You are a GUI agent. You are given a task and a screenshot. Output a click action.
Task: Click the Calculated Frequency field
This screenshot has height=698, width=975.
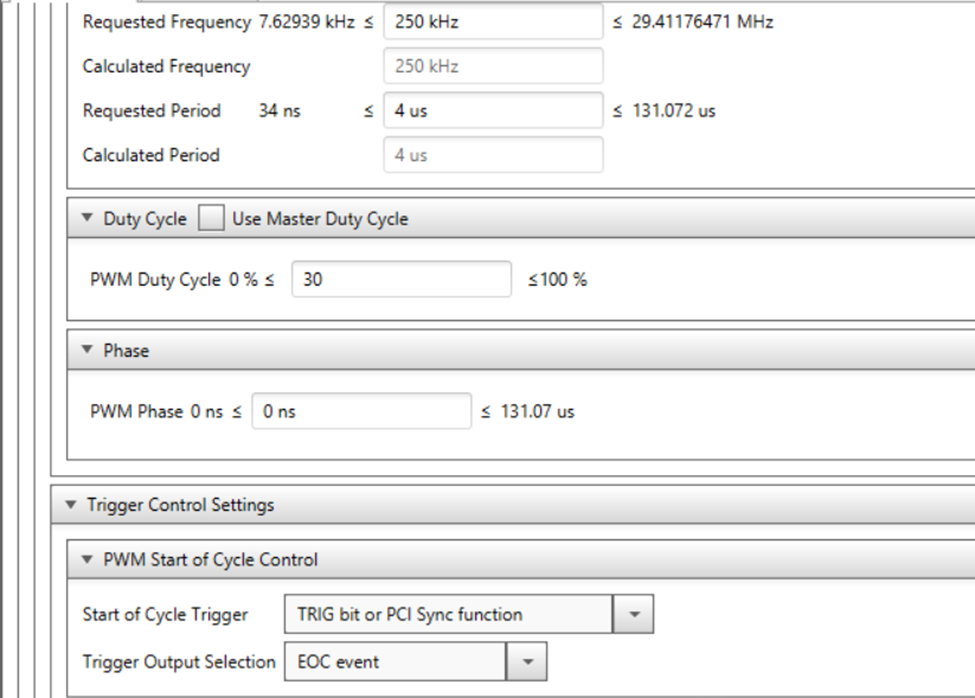click(493, 66)
